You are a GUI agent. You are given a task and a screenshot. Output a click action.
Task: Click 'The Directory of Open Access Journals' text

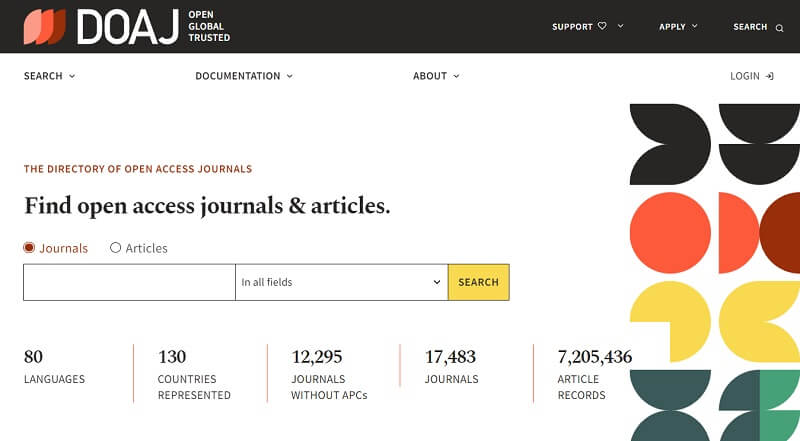pyautogui.click(x=138, y=169)
